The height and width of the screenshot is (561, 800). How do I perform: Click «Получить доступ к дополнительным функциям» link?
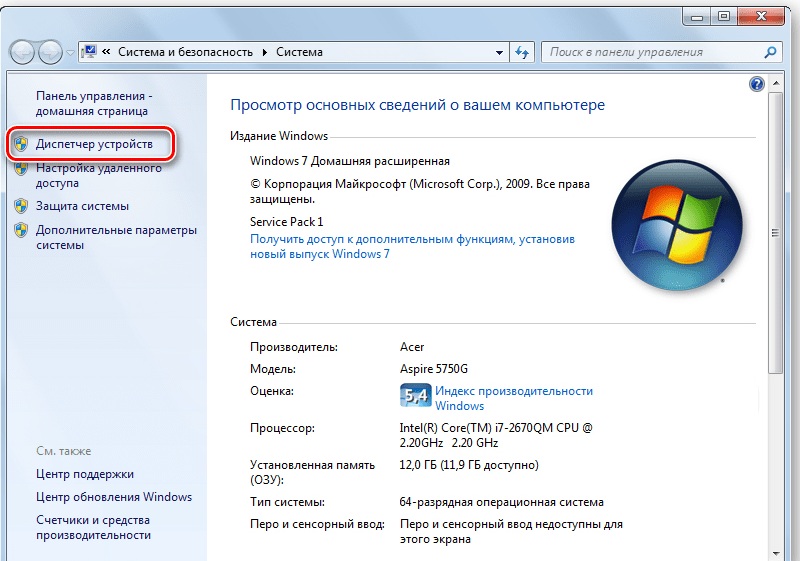[x=412, y=246]
